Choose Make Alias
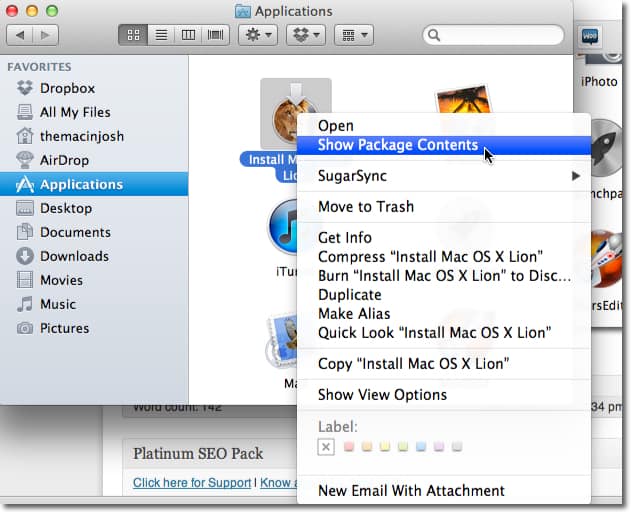632x514 pixels. click(x=444, y=314)
